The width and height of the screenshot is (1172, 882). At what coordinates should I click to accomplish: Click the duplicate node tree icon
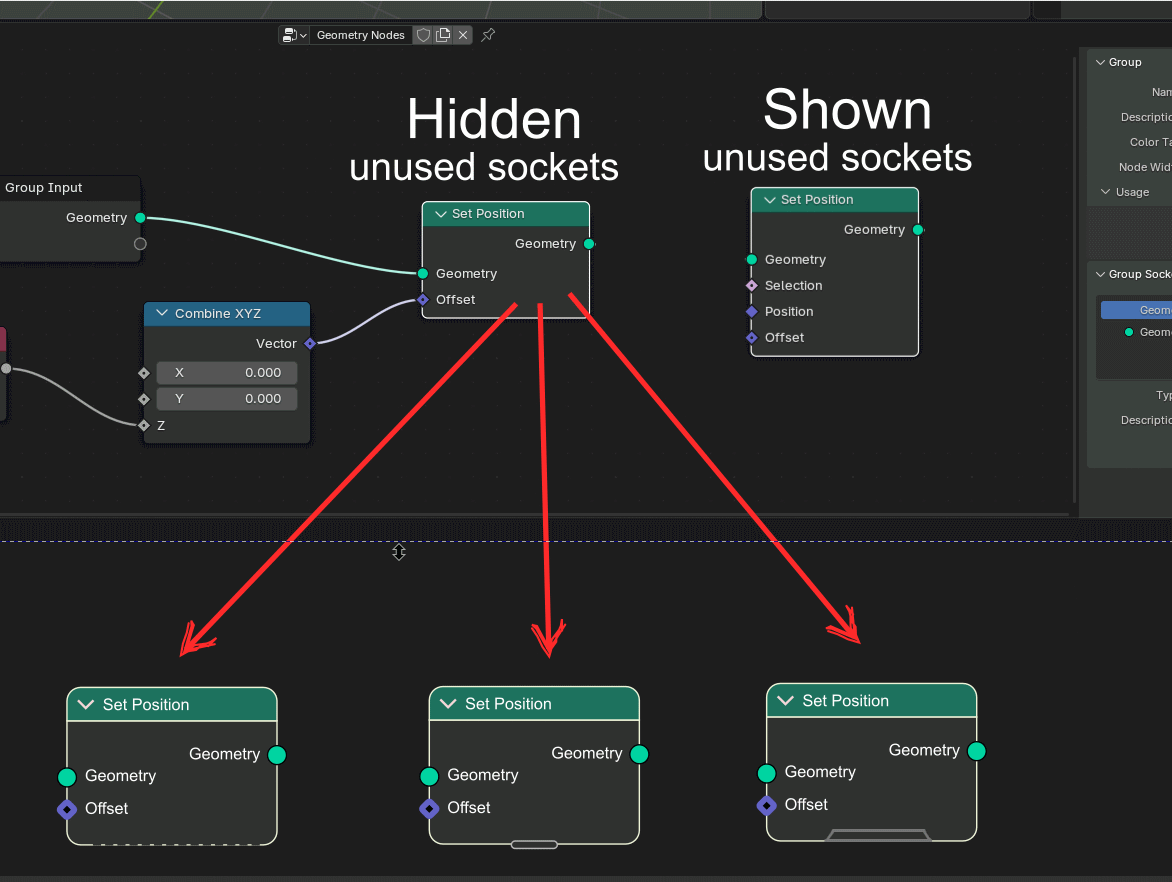tap(443, 35)
